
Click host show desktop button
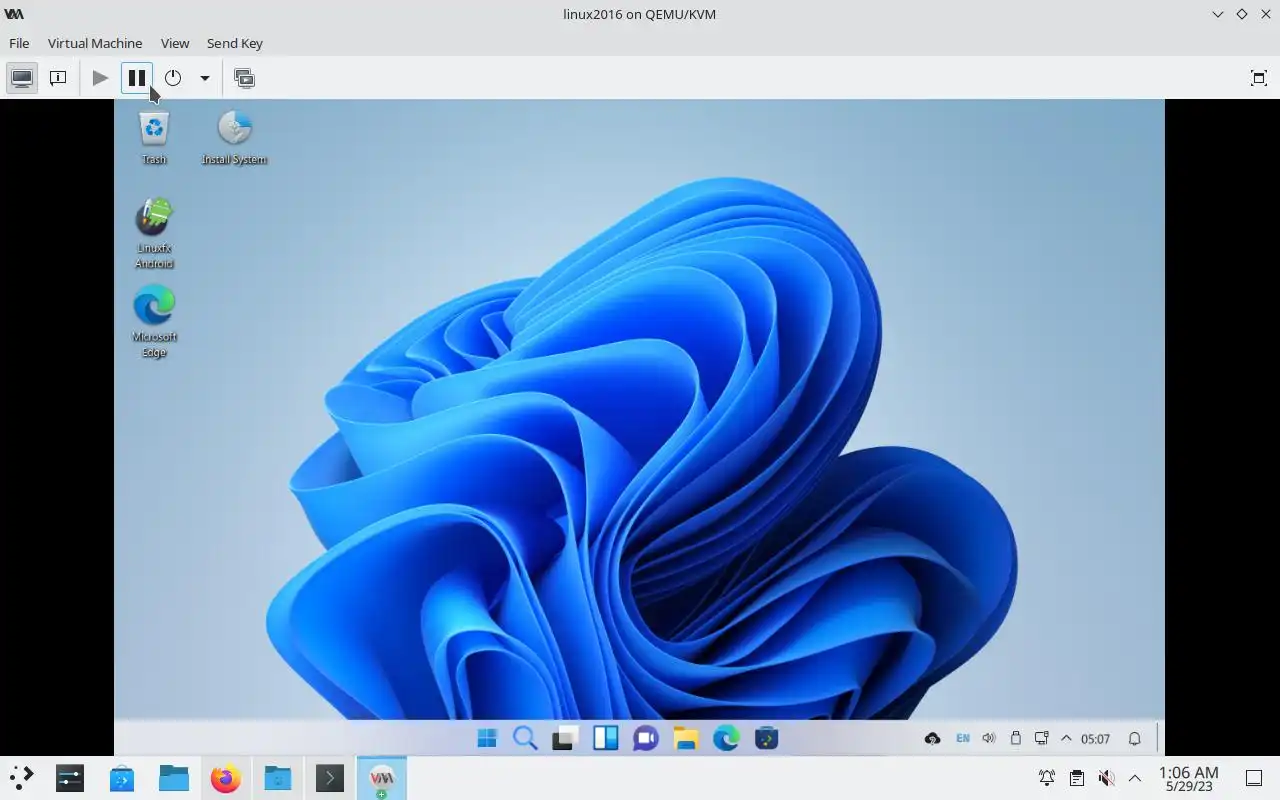pos(1254,778)
